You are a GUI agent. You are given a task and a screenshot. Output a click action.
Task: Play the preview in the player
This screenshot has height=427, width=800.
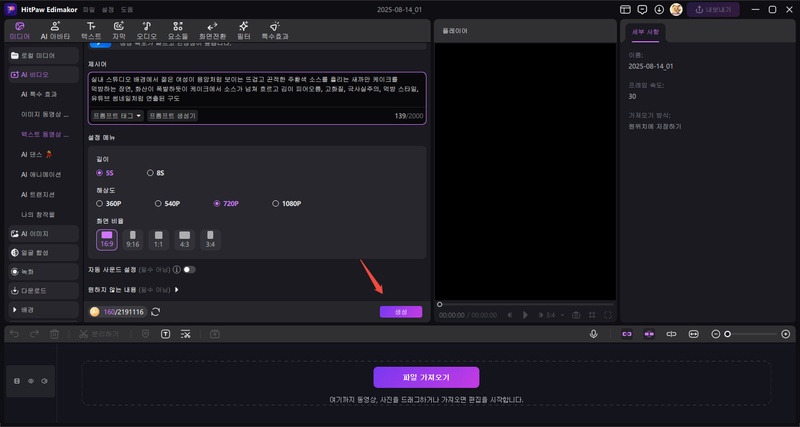[x=525, y=315]
